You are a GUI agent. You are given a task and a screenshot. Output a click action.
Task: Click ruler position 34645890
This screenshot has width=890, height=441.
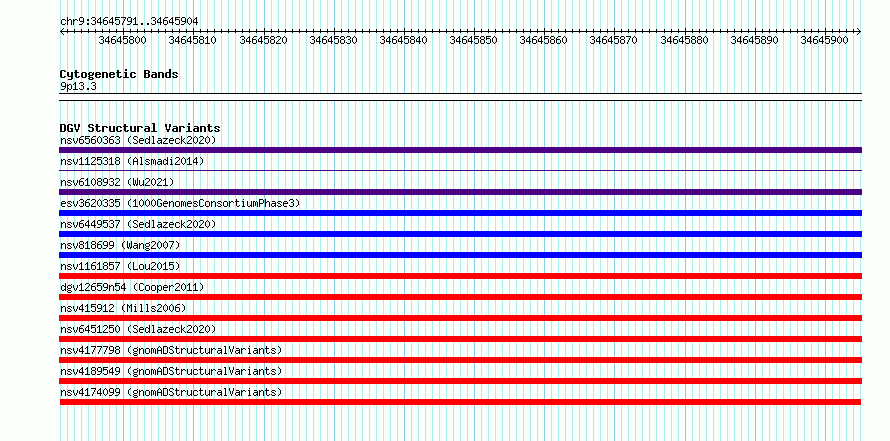click(754, 40)
